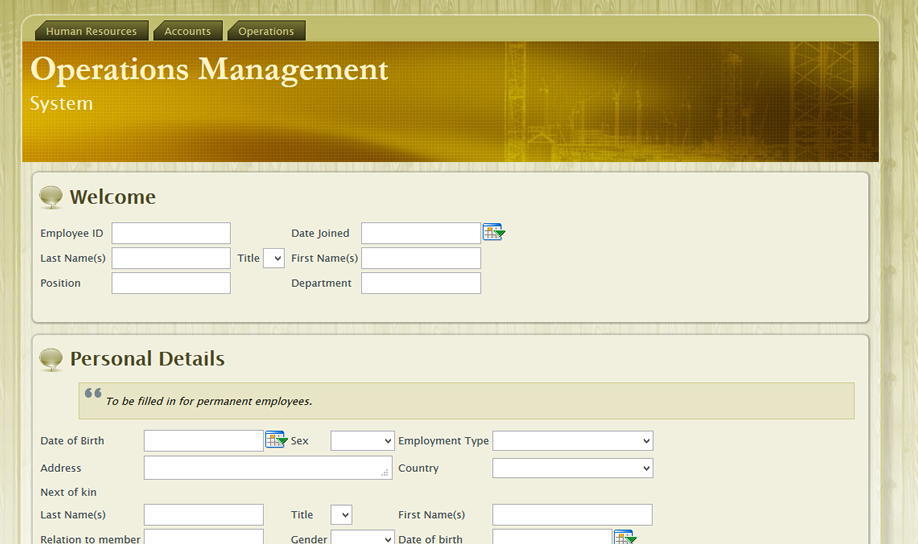Image resolution: width=918 pixels, height=544 pixels.
Task: Open the Accounts tab
Action: (x=188, y=31)
